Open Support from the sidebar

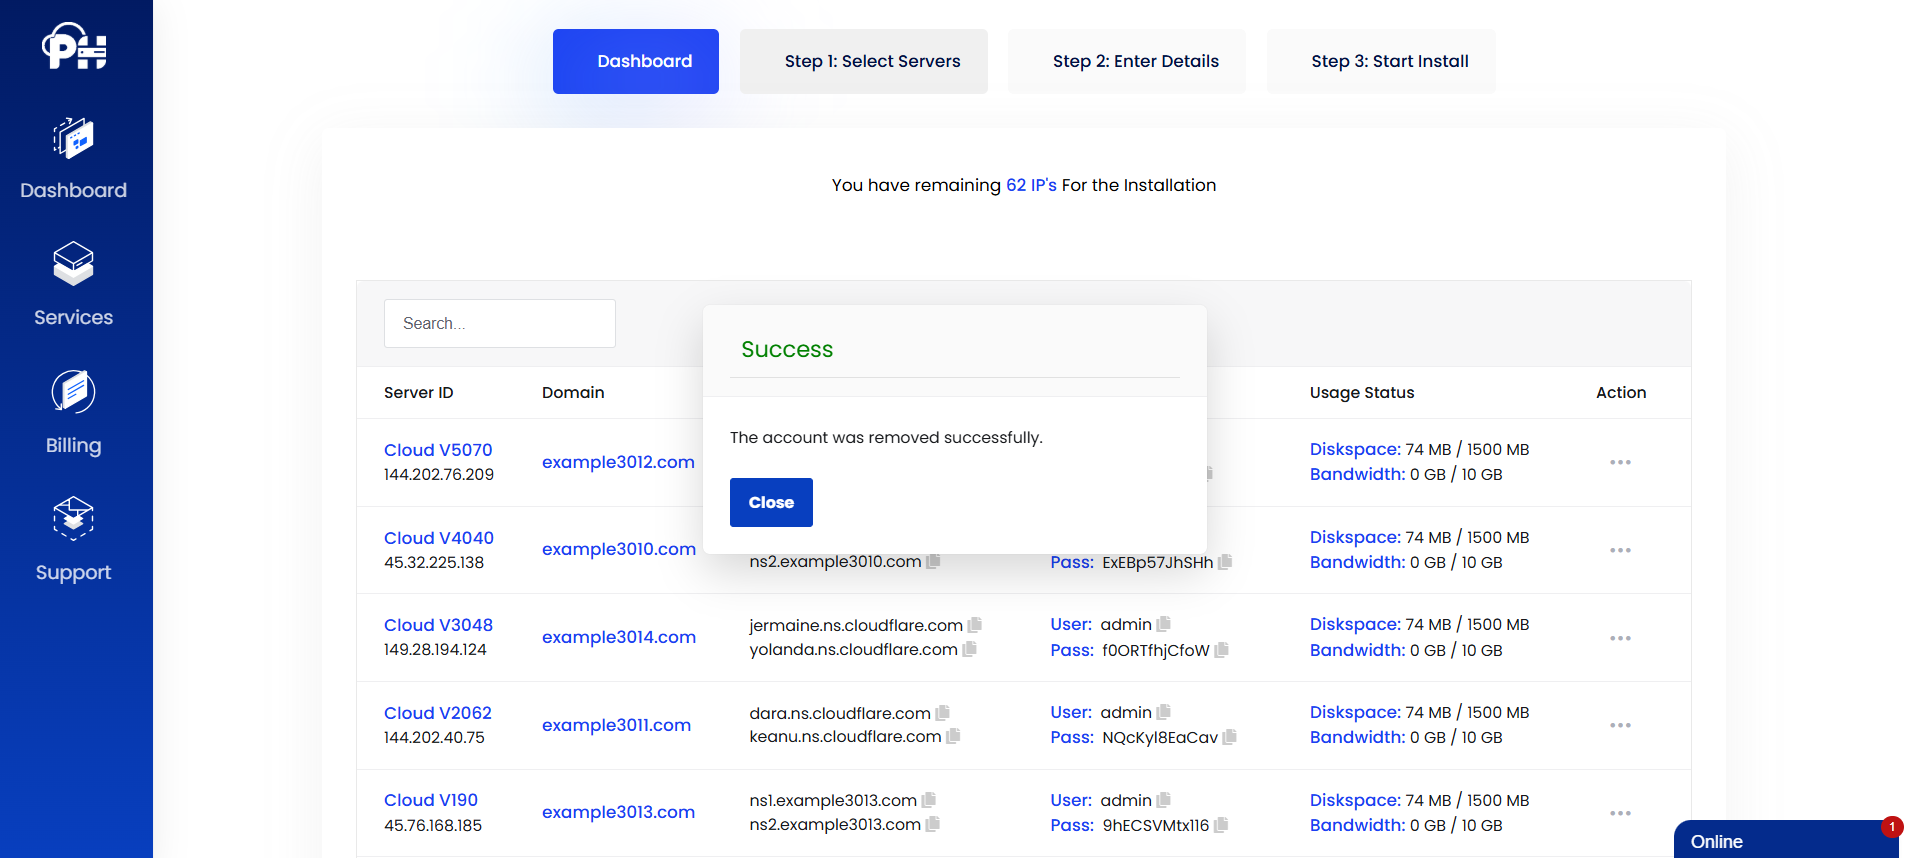(73, 520)
